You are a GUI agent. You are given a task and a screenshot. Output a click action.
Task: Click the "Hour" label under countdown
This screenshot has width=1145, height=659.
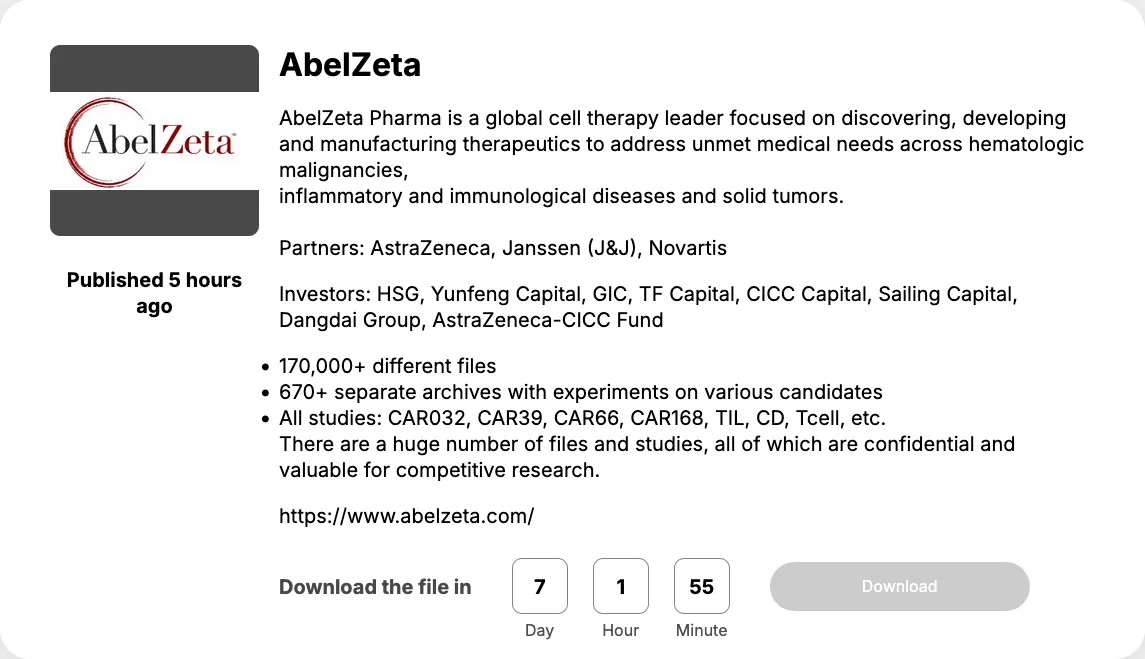621,631
